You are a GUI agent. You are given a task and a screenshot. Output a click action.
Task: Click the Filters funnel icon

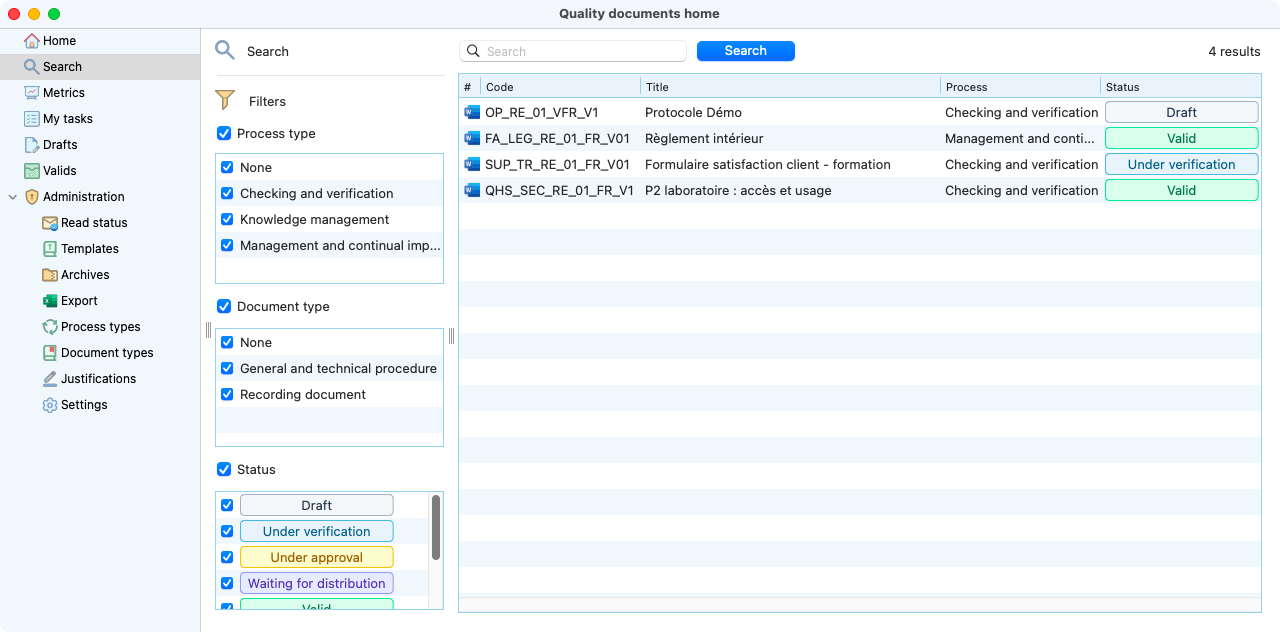[x=225, y=100]
